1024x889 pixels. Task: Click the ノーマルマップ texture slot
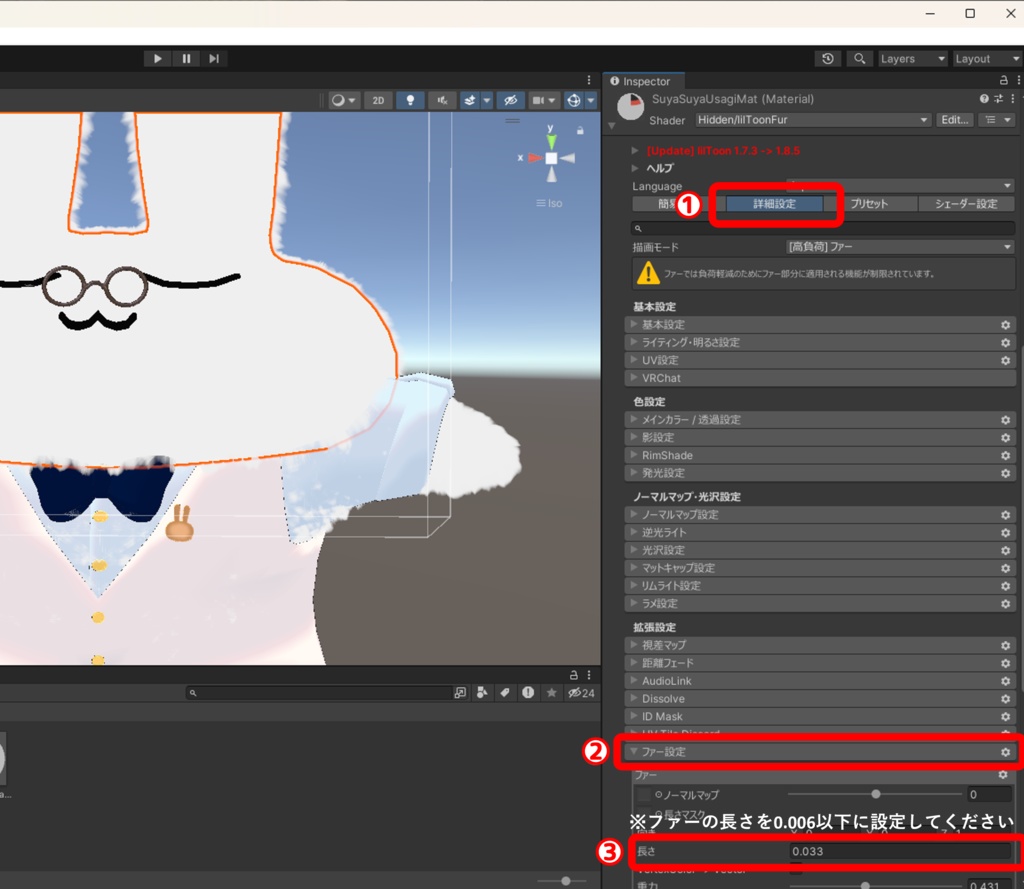(644, 795)
